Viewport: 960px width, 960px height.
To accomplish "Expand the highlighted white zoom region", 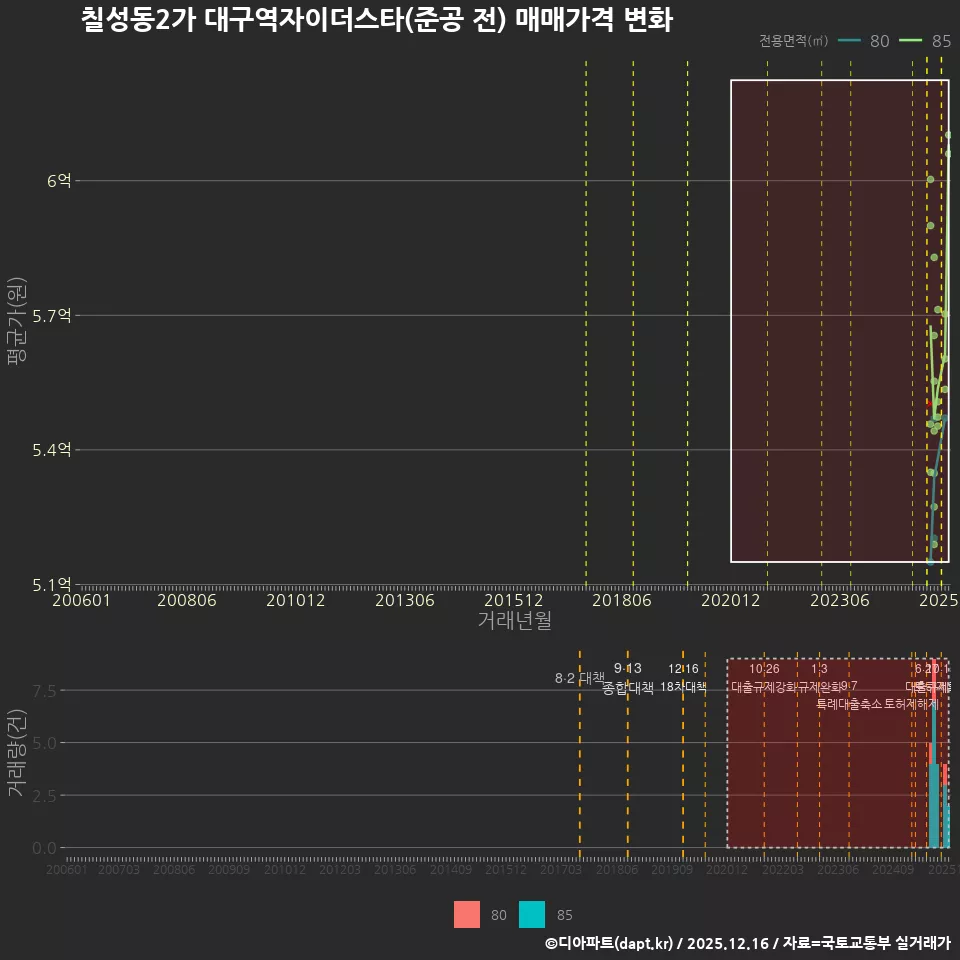I will point(840,320).
